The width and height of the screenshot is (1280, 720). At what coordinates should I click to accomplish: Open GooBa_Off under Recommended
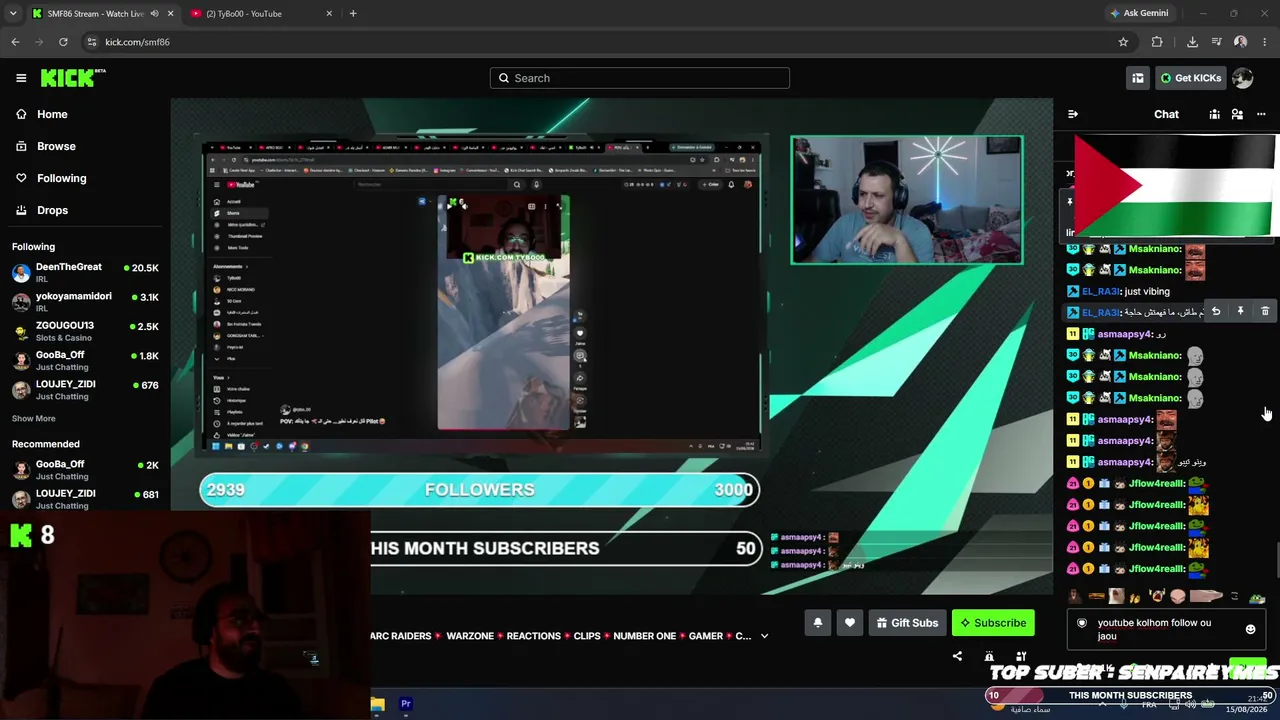tap(85, 470)
